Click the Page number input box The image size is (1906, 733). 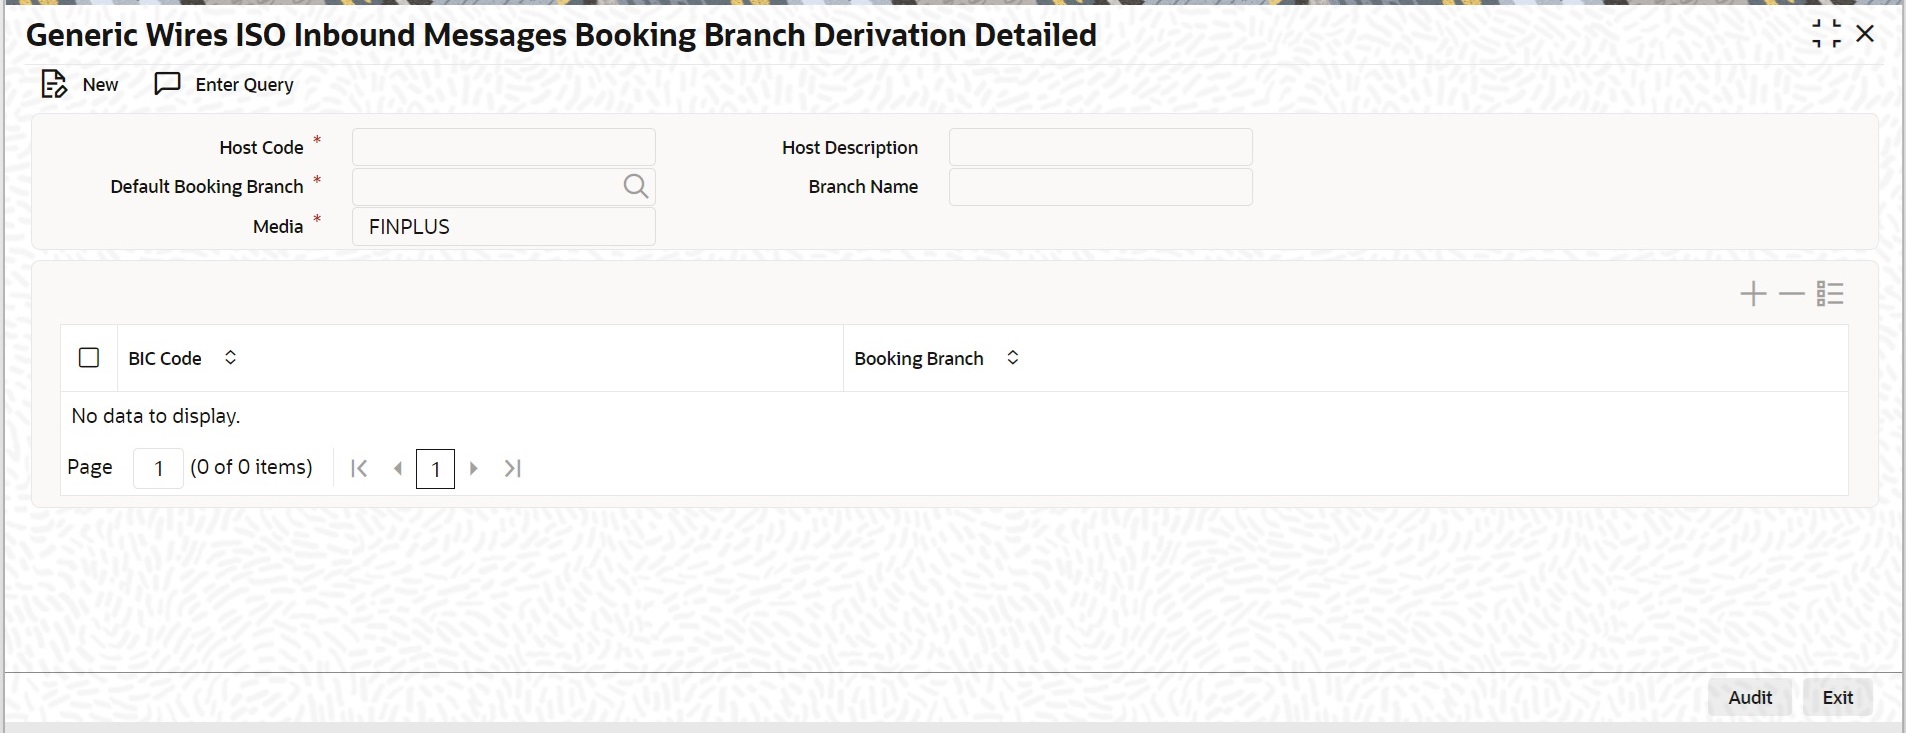158,468
